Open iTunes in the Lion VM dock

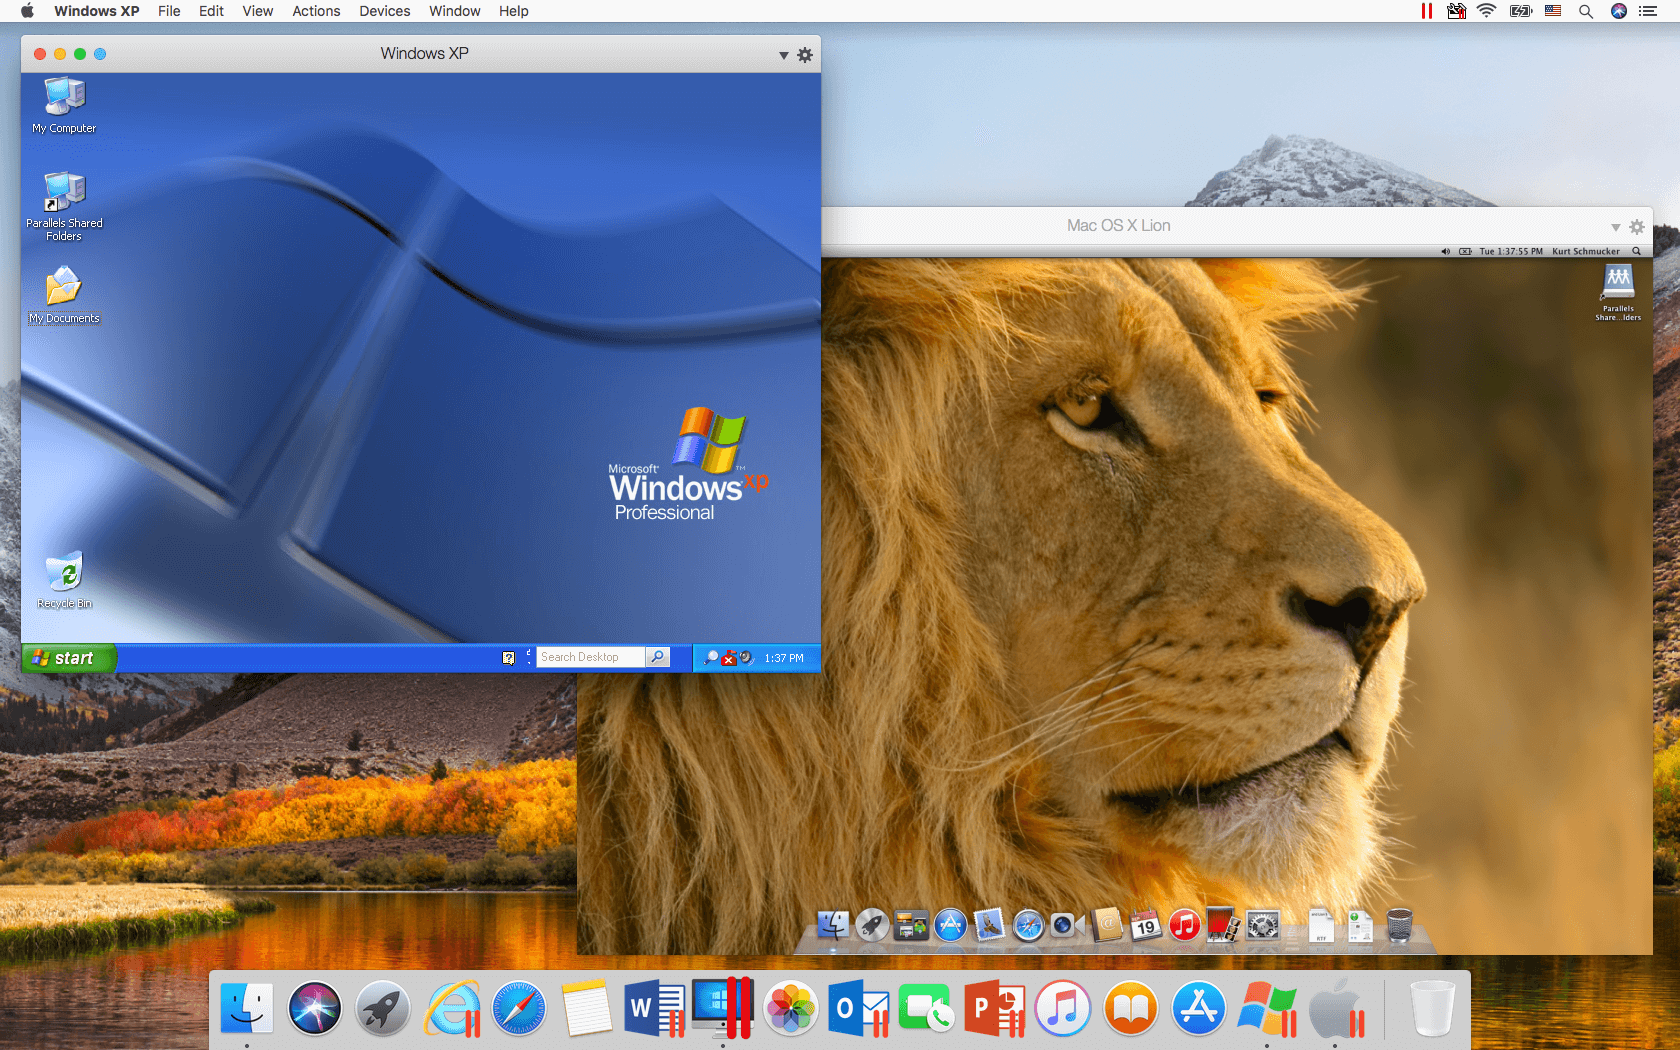(1184, 925)
